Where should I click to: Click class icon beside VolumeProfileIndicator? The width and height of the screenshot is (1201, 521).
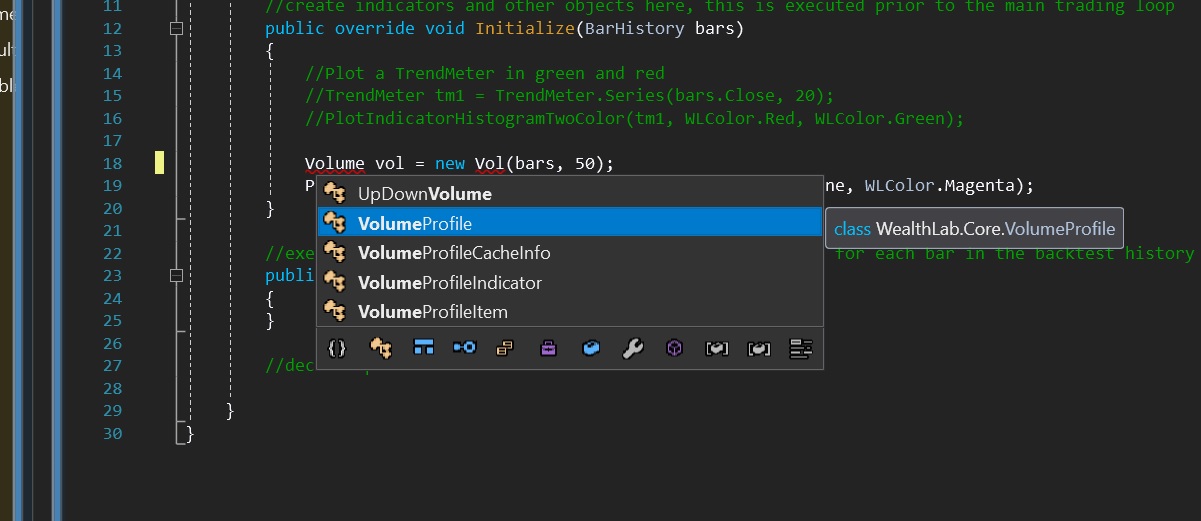pos(335,283)
